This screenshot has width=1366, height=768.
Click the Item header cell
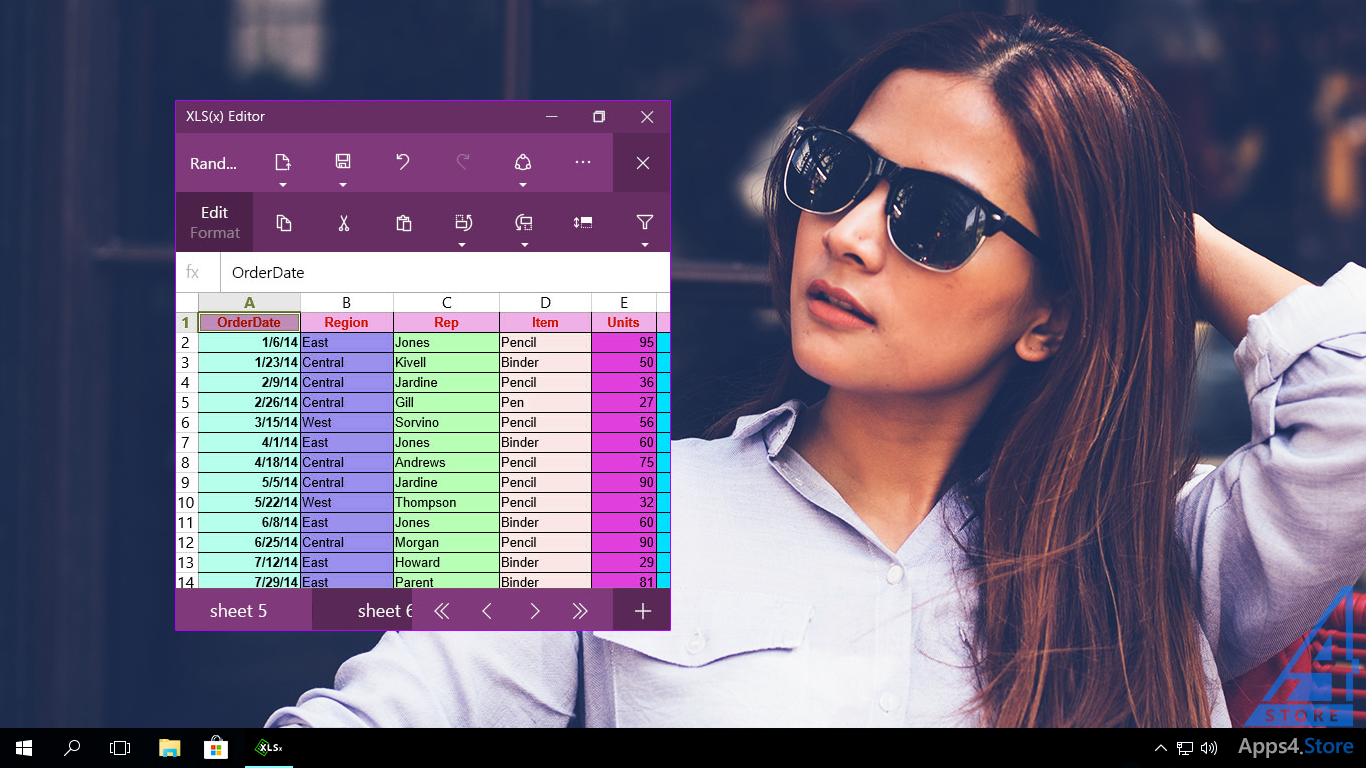coord(545,322)
